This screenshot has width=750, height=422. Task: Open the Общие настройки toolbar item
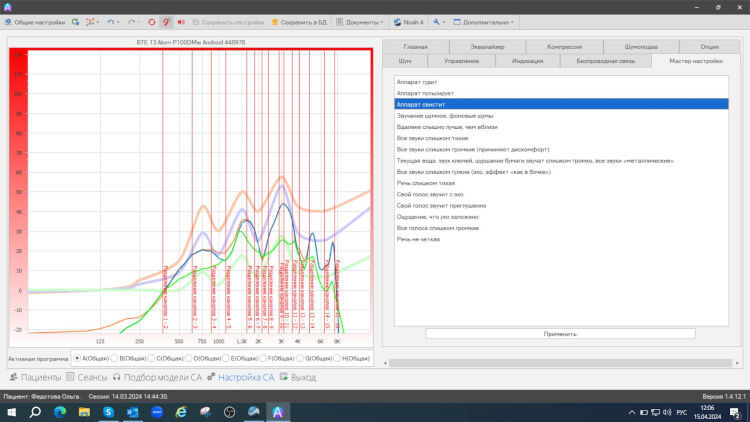click(x=34, y=22)
